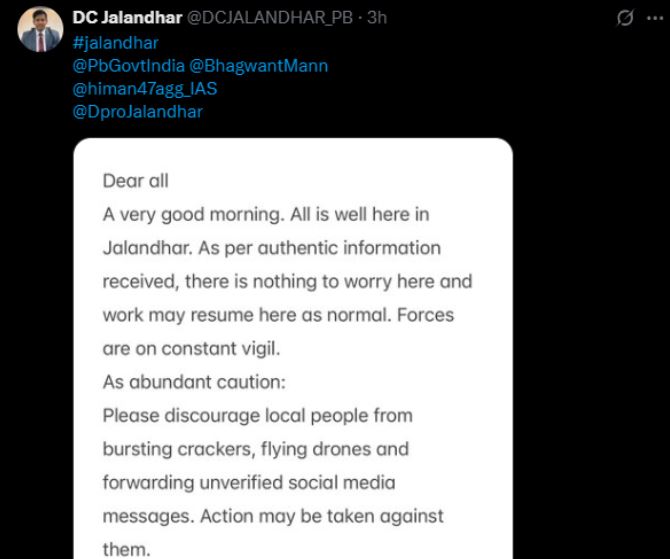Screen dimensions: 670x559
Task: Open the @DproJalandhar mention
Action: click(138, 112)
